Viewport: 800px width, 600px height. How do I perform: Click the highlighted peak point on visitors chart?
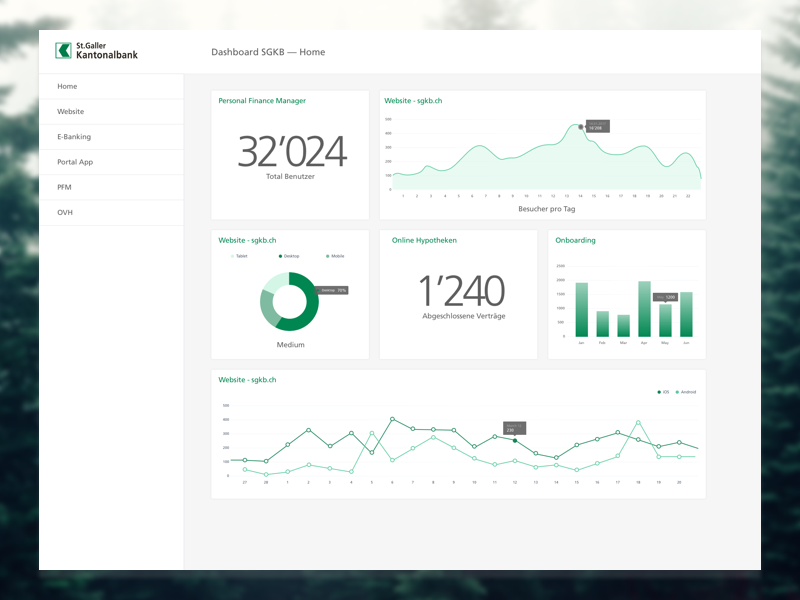click(581, 127)
